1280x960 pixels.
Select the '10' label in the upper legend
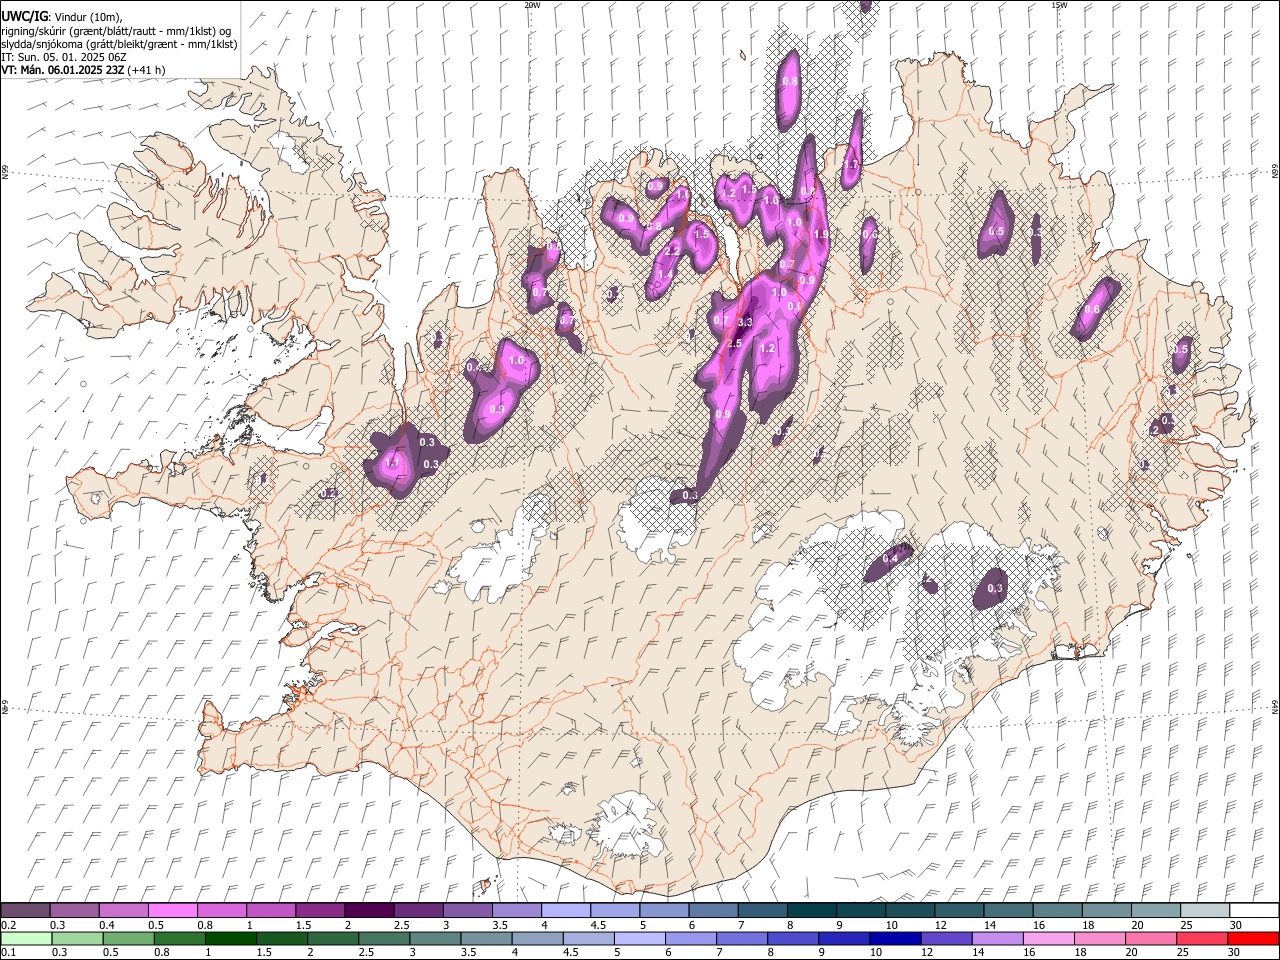[890, 925]
